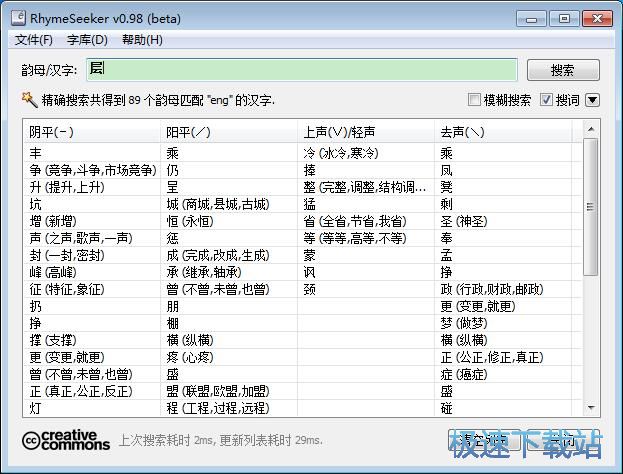
Task: Click the RhymeSeeker app icon in title bar
Action: [x=18, y=17]
